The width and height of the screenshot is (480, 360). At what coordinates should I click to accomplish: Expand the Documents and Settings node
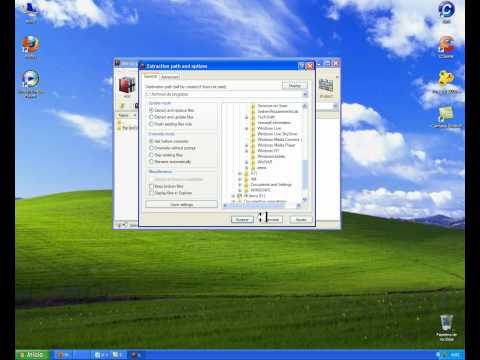(240, 184)
